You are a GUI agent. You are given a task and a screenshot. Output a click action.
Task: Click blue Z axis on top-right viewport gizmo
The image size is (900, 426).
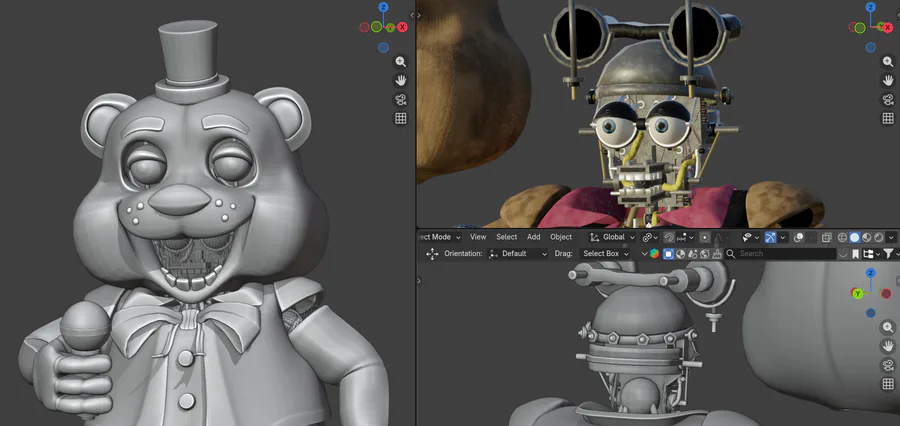(x=871, y=7)
